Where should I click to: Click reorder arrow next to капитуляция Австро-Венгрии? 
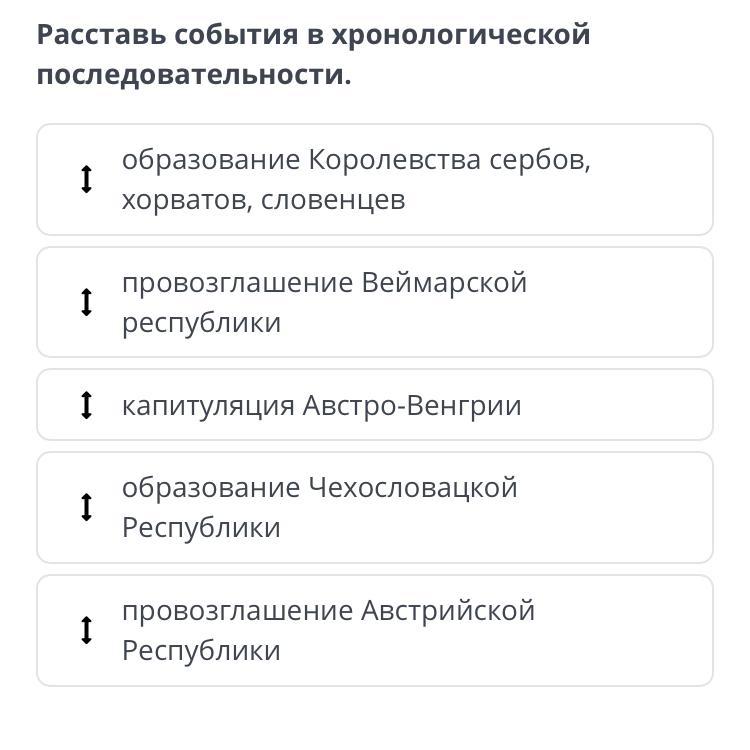pyautogui.click(x=86, y=405)
